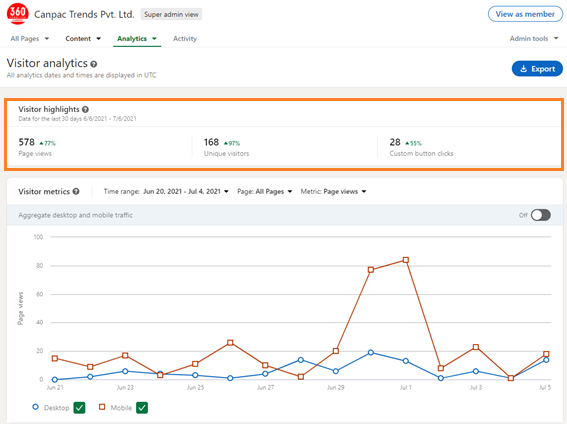Open the Content dropdown menu
This screenshot has width=567, height=424.
tap(83, 39)
